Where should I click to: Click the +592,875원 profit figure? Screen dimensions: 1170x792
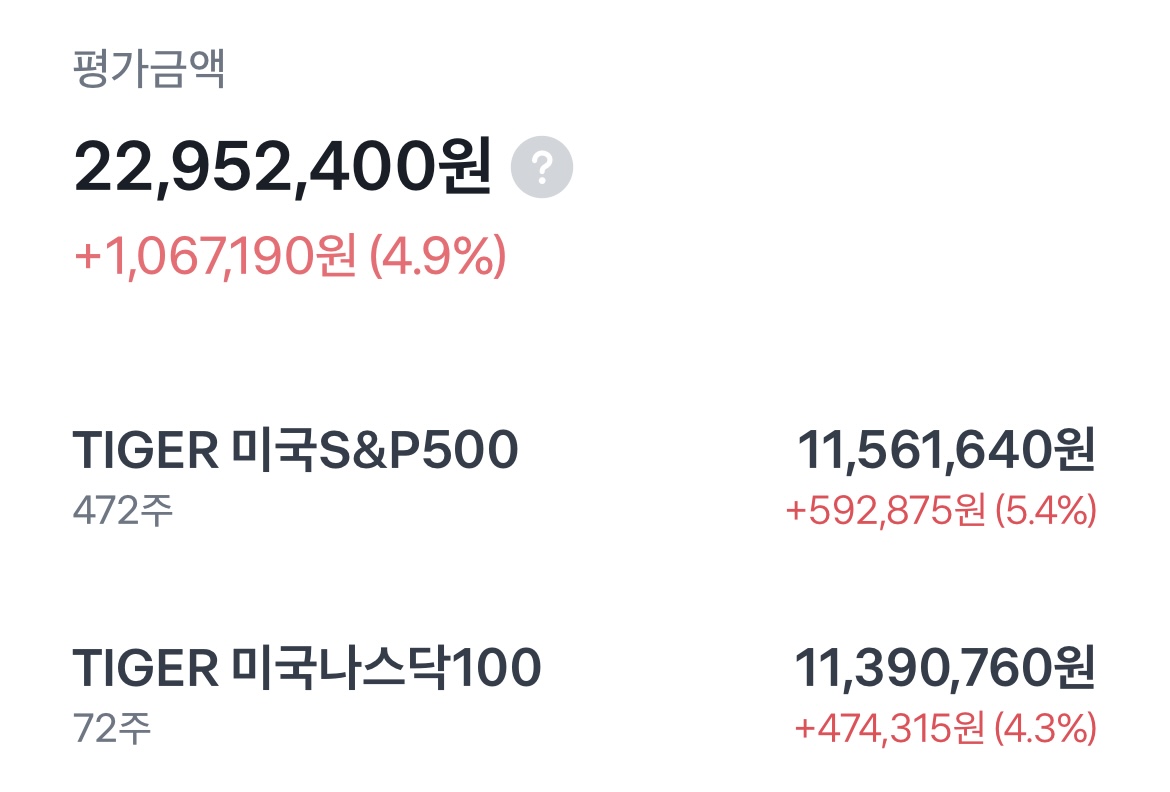tap(885, 511)
